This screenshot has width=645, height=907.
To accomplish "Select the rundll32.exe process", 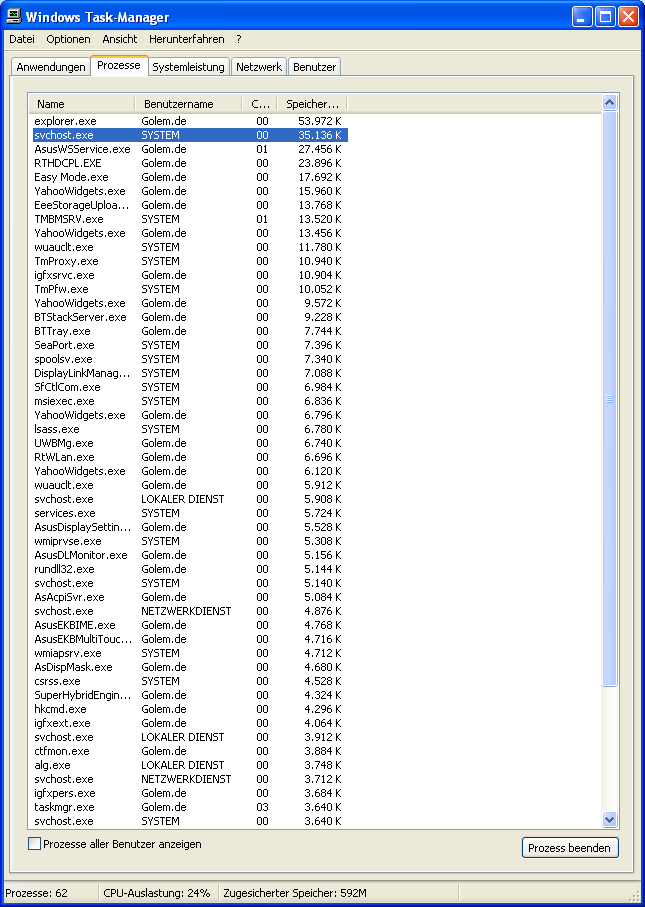I will pos(190,569).
